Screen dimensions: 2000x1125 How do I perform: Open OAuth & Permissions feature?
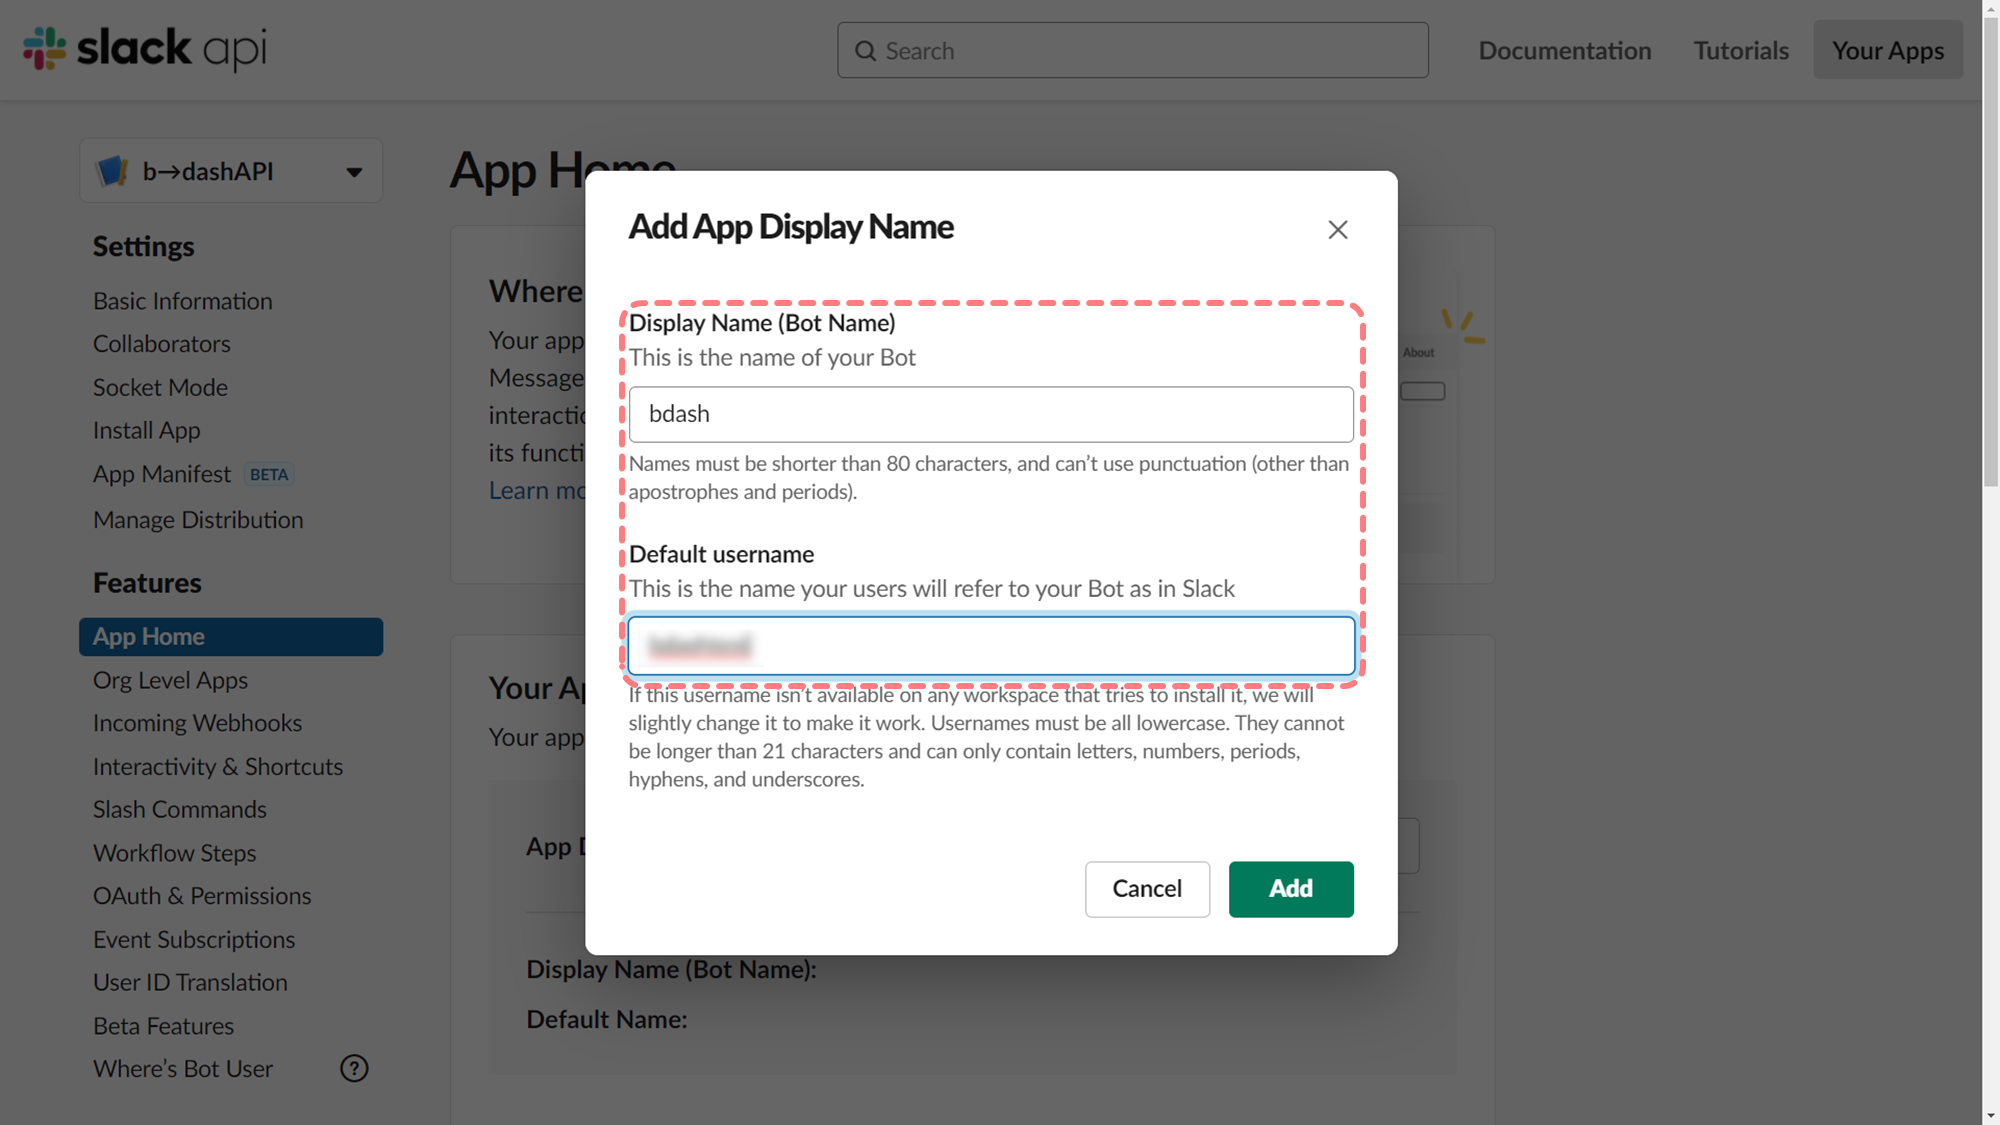[x=202, y=896]
